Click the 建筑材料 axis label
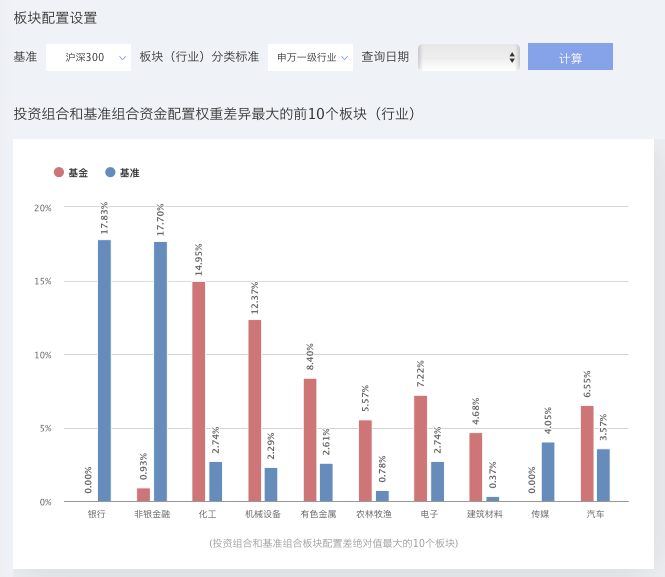The width and height of the screenshot is (665, 577). 484,514
